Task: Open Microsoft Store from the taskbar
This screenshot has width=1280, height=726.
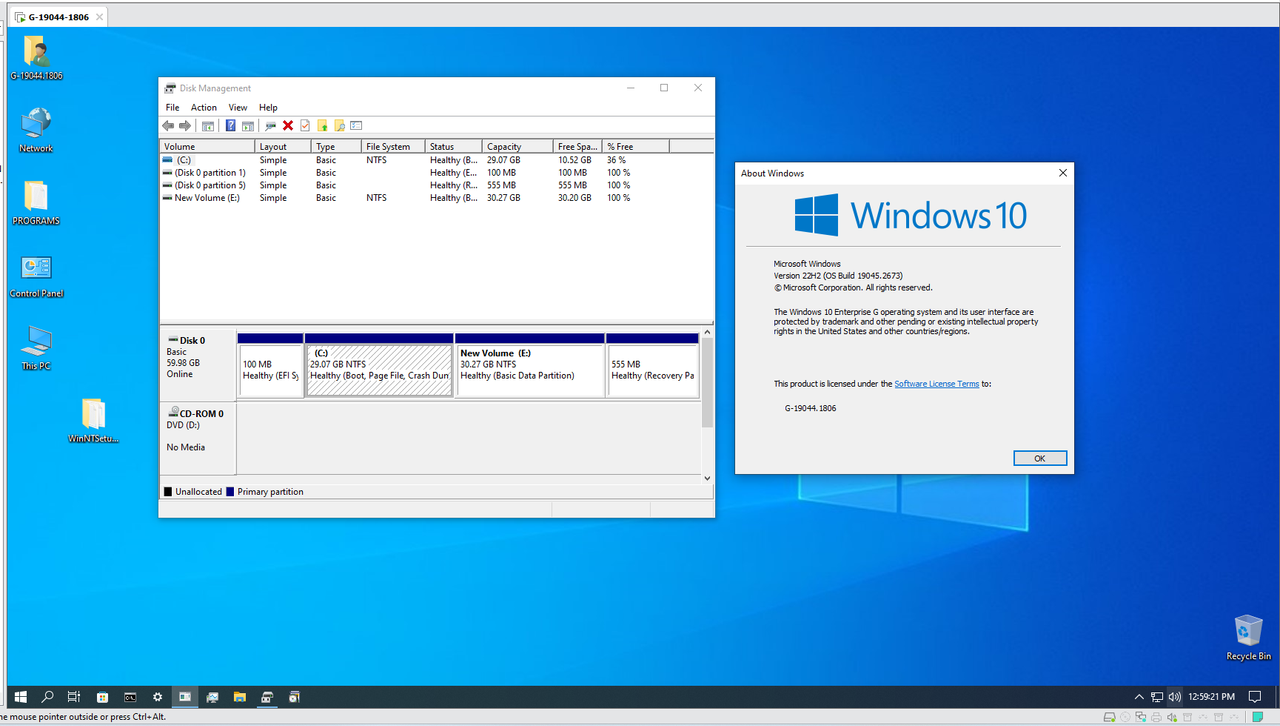Action: pyautogui.click(x=102, y=696)
